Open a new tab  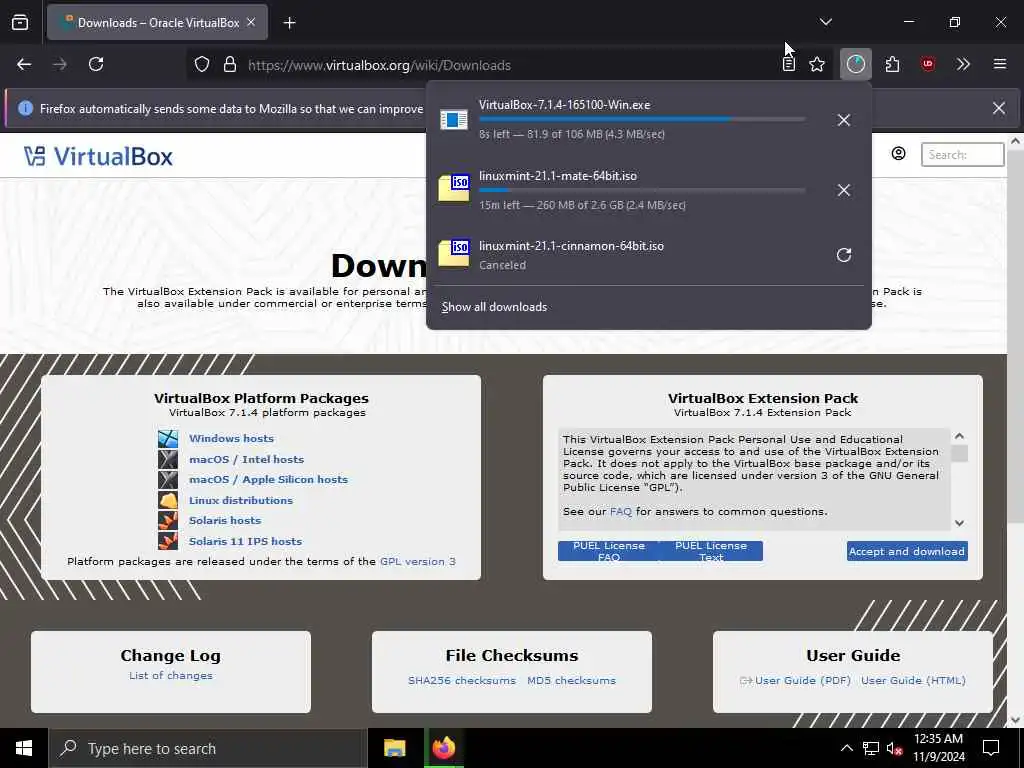[289, 23]
